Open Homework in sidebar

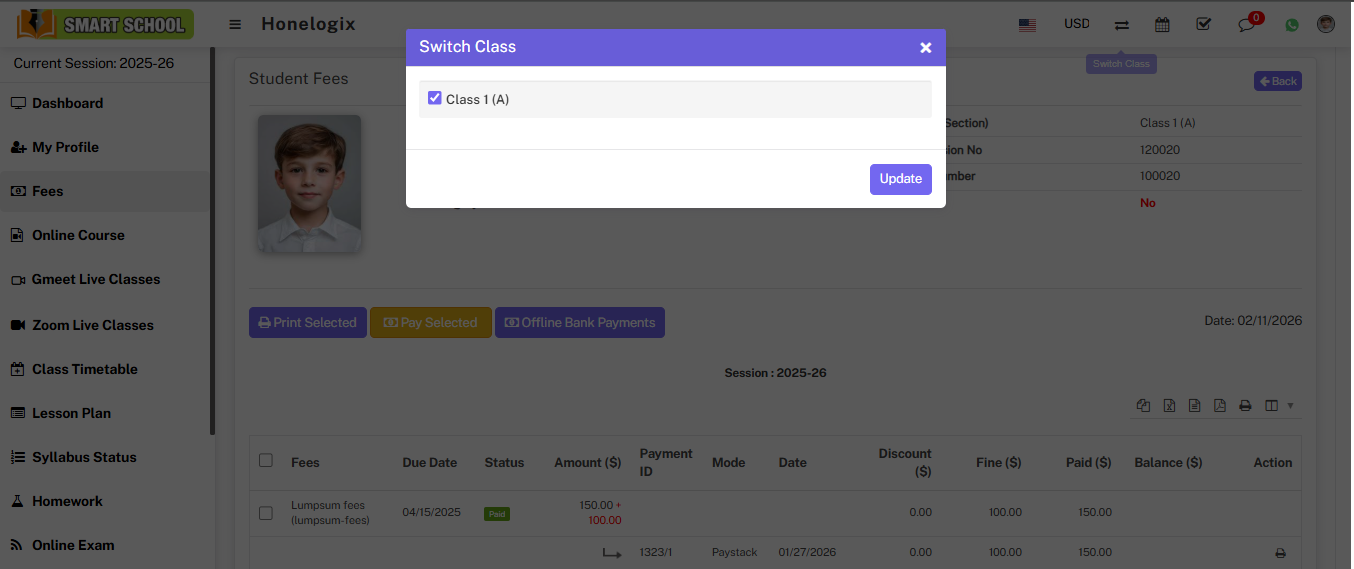[x=67, y=501]
